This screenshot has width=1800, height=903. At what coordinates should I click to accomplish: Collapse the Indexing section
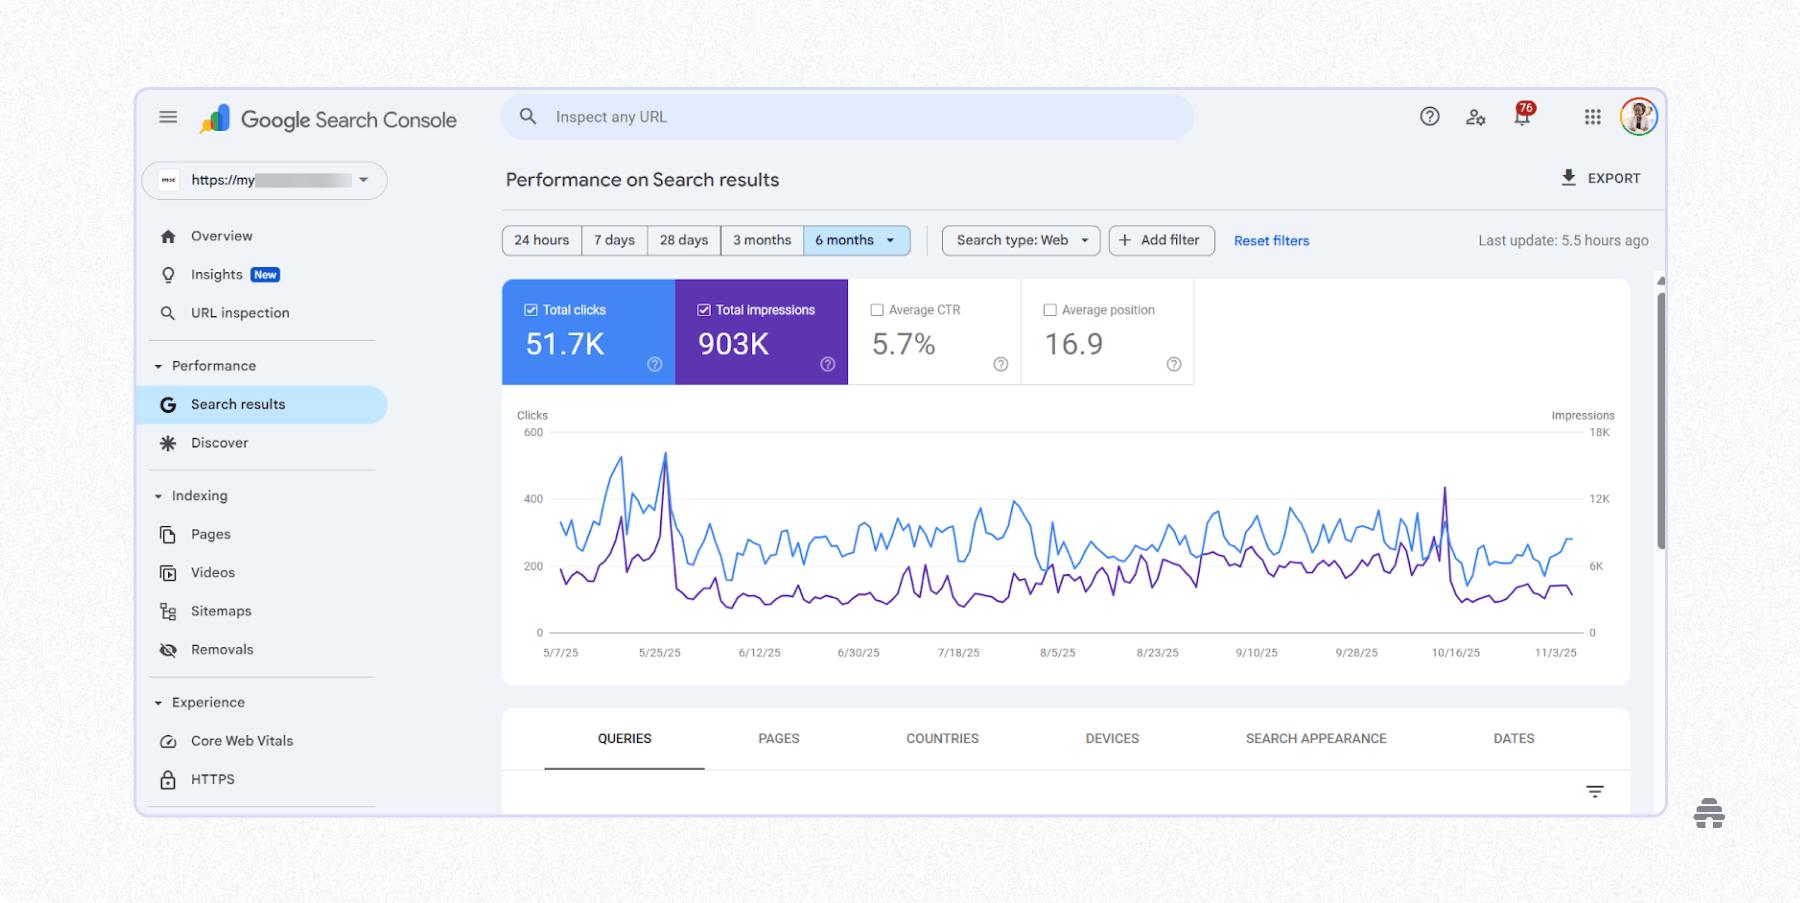coord(158,496)
